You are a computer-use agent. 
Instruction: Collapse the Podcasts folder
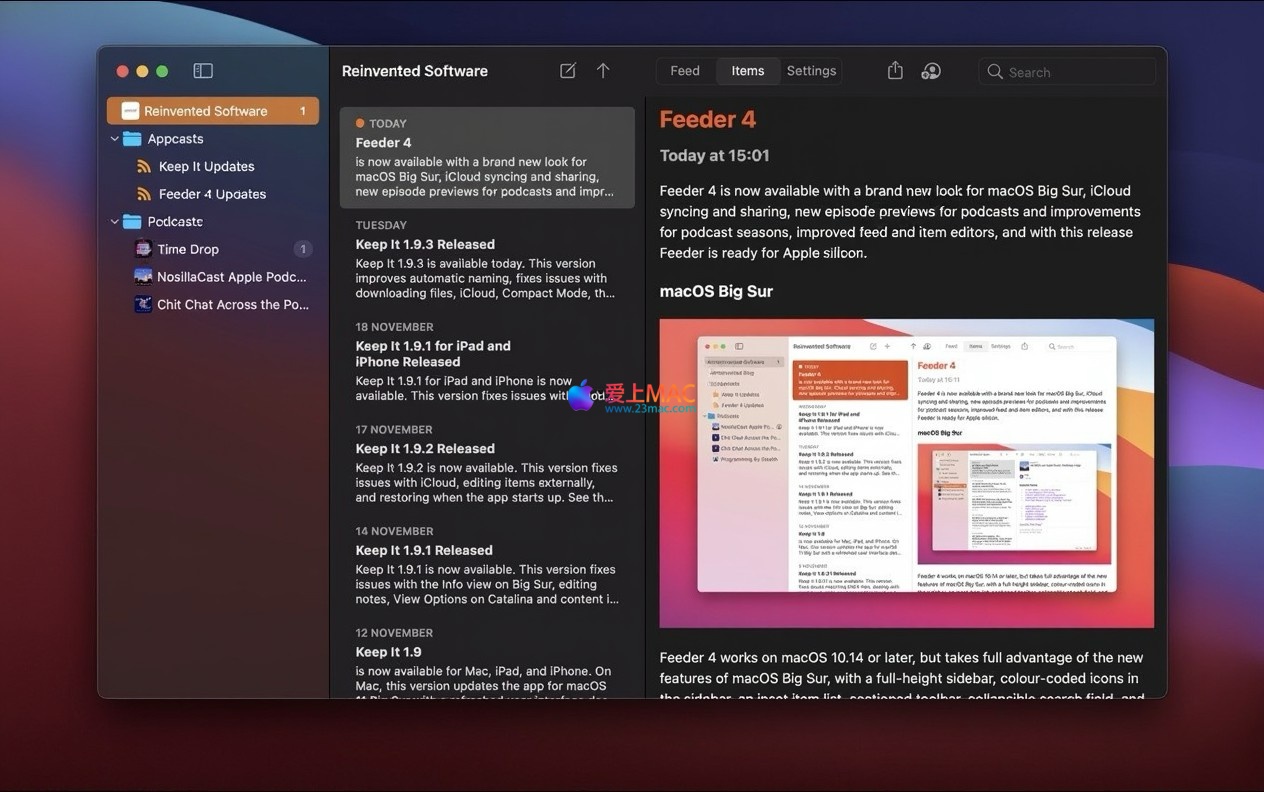click(115, 222)
